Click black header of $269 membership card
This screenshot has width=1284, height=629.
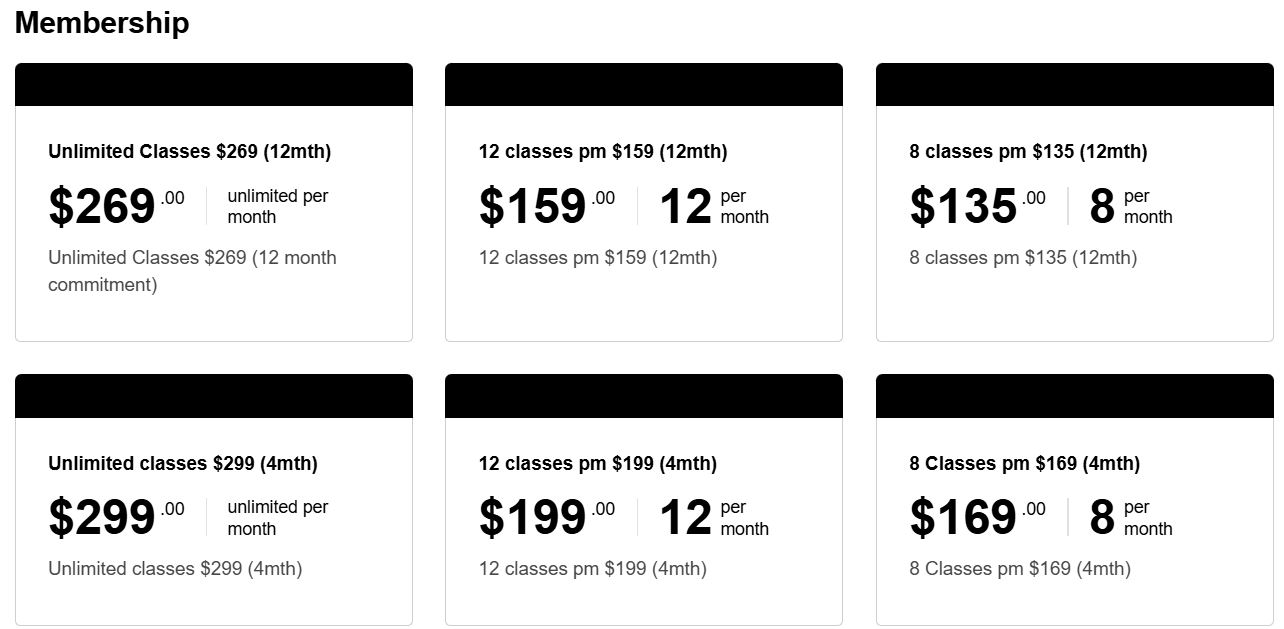pyautogui.click(x=214, y=85)
